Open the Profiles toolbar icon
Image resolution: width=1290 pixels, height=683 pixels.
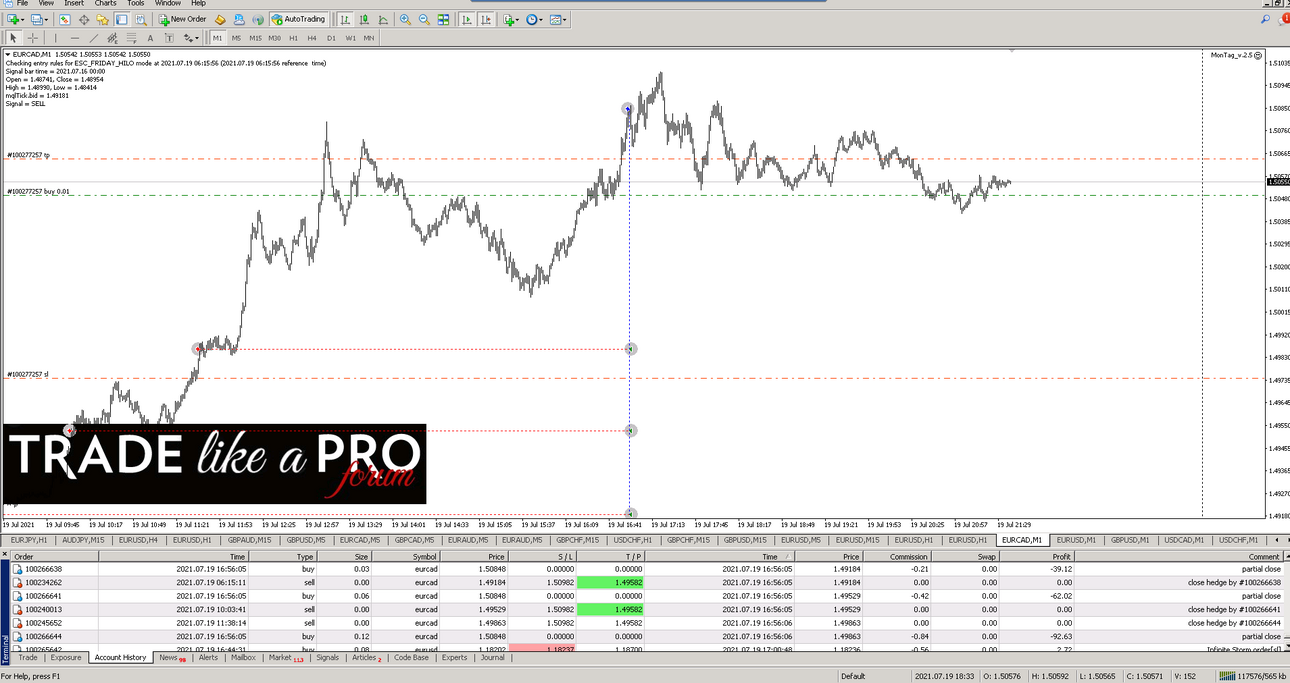tap(37, 19)
